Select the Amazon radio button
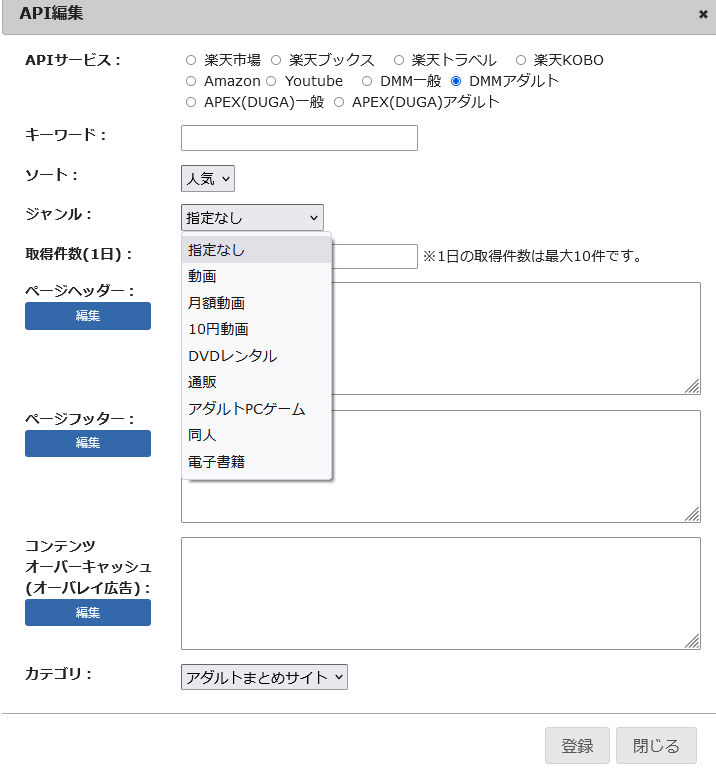Viewport: 716px width, 773px height. [191, 81]
